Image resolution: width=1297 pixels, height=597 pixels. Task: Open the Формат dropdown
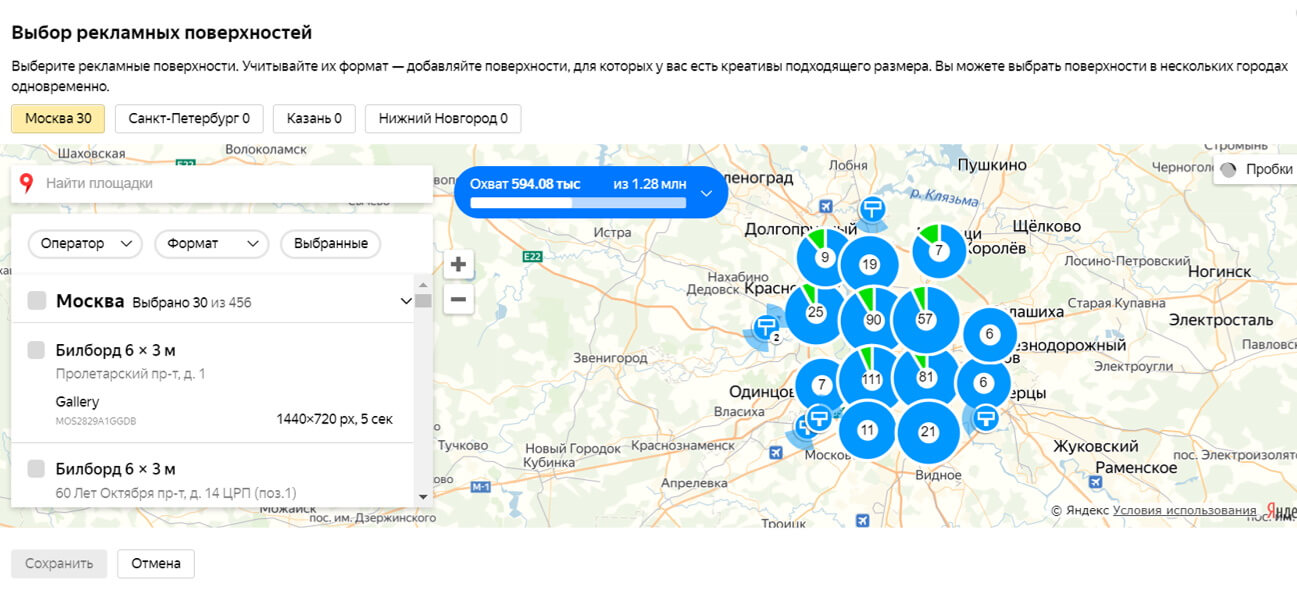[x=211, y=243]
